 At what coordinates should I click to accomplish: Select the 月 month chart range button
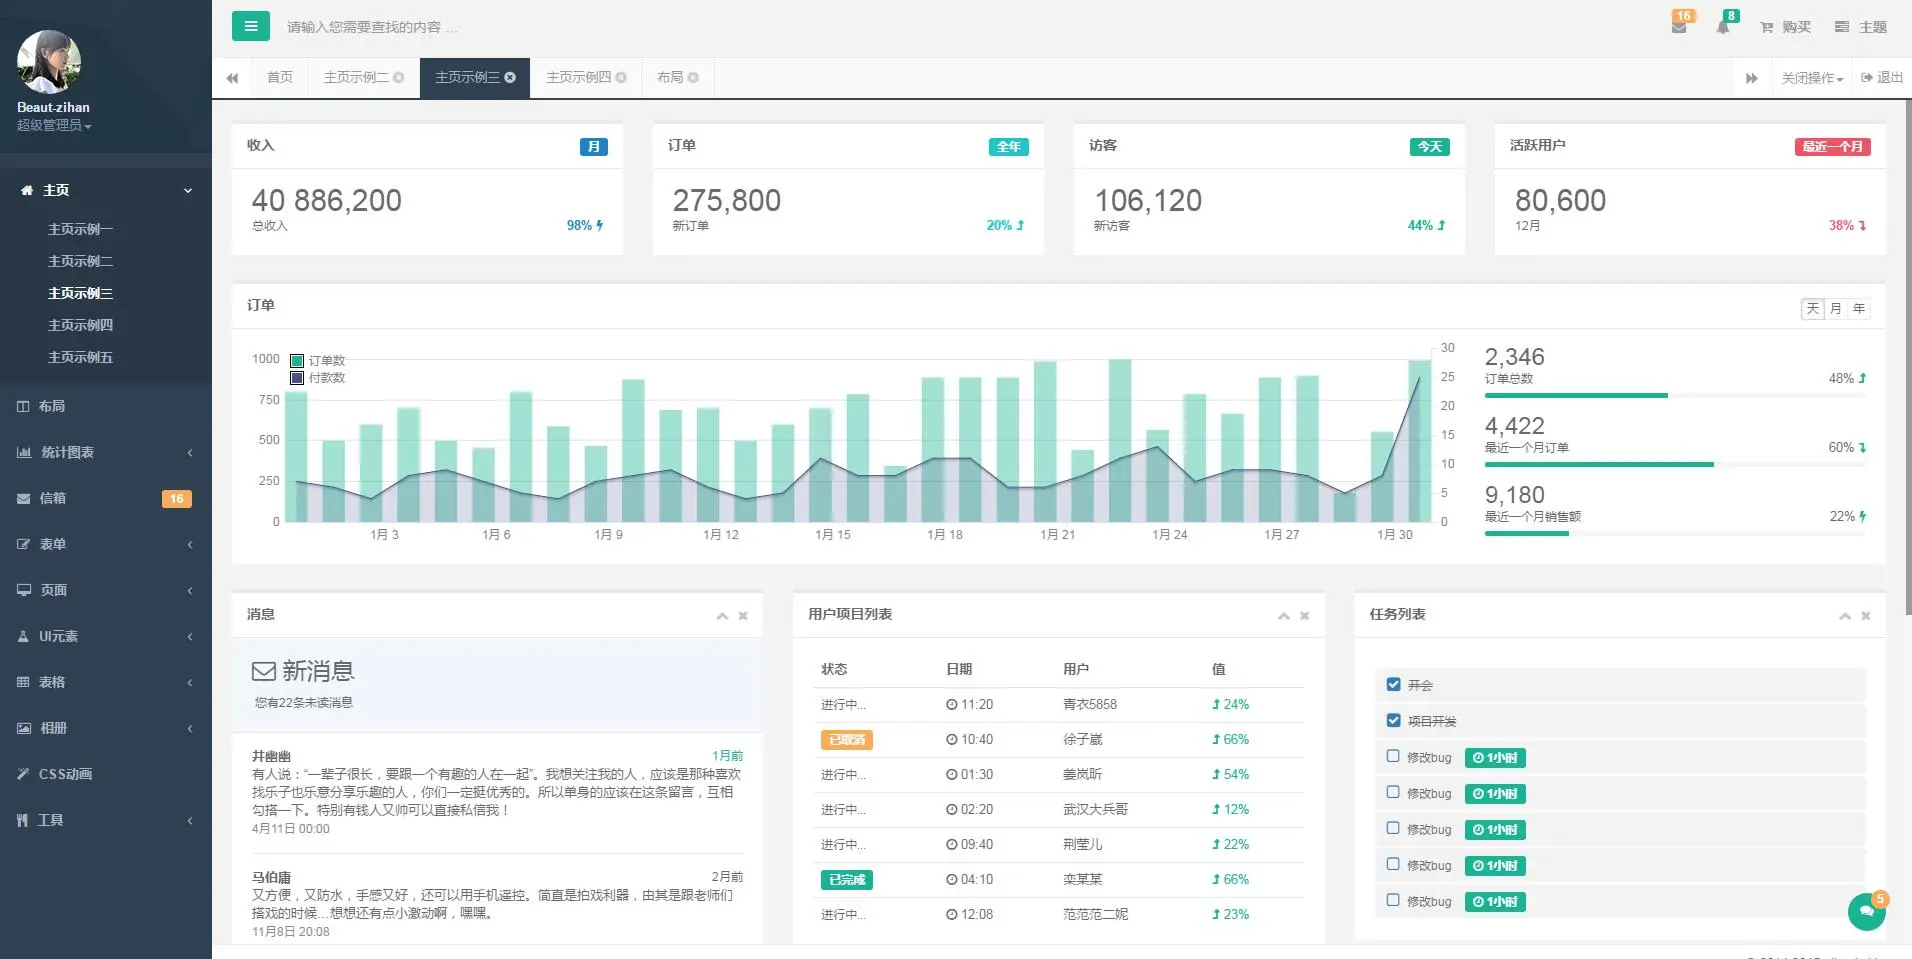tap(1835, 309)
